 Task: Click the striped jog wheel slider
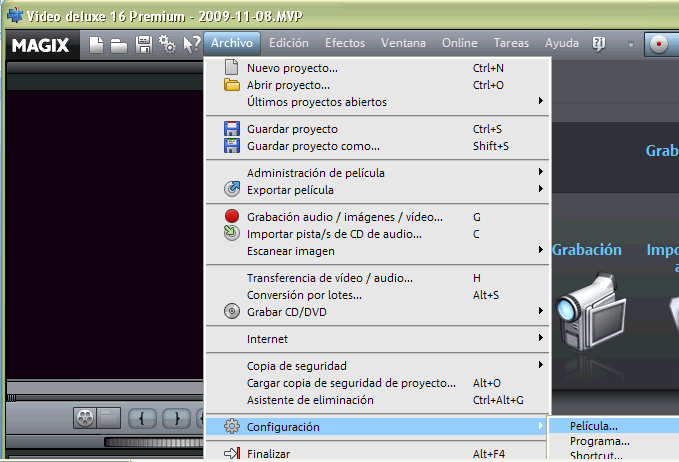[x=152, y=442]
